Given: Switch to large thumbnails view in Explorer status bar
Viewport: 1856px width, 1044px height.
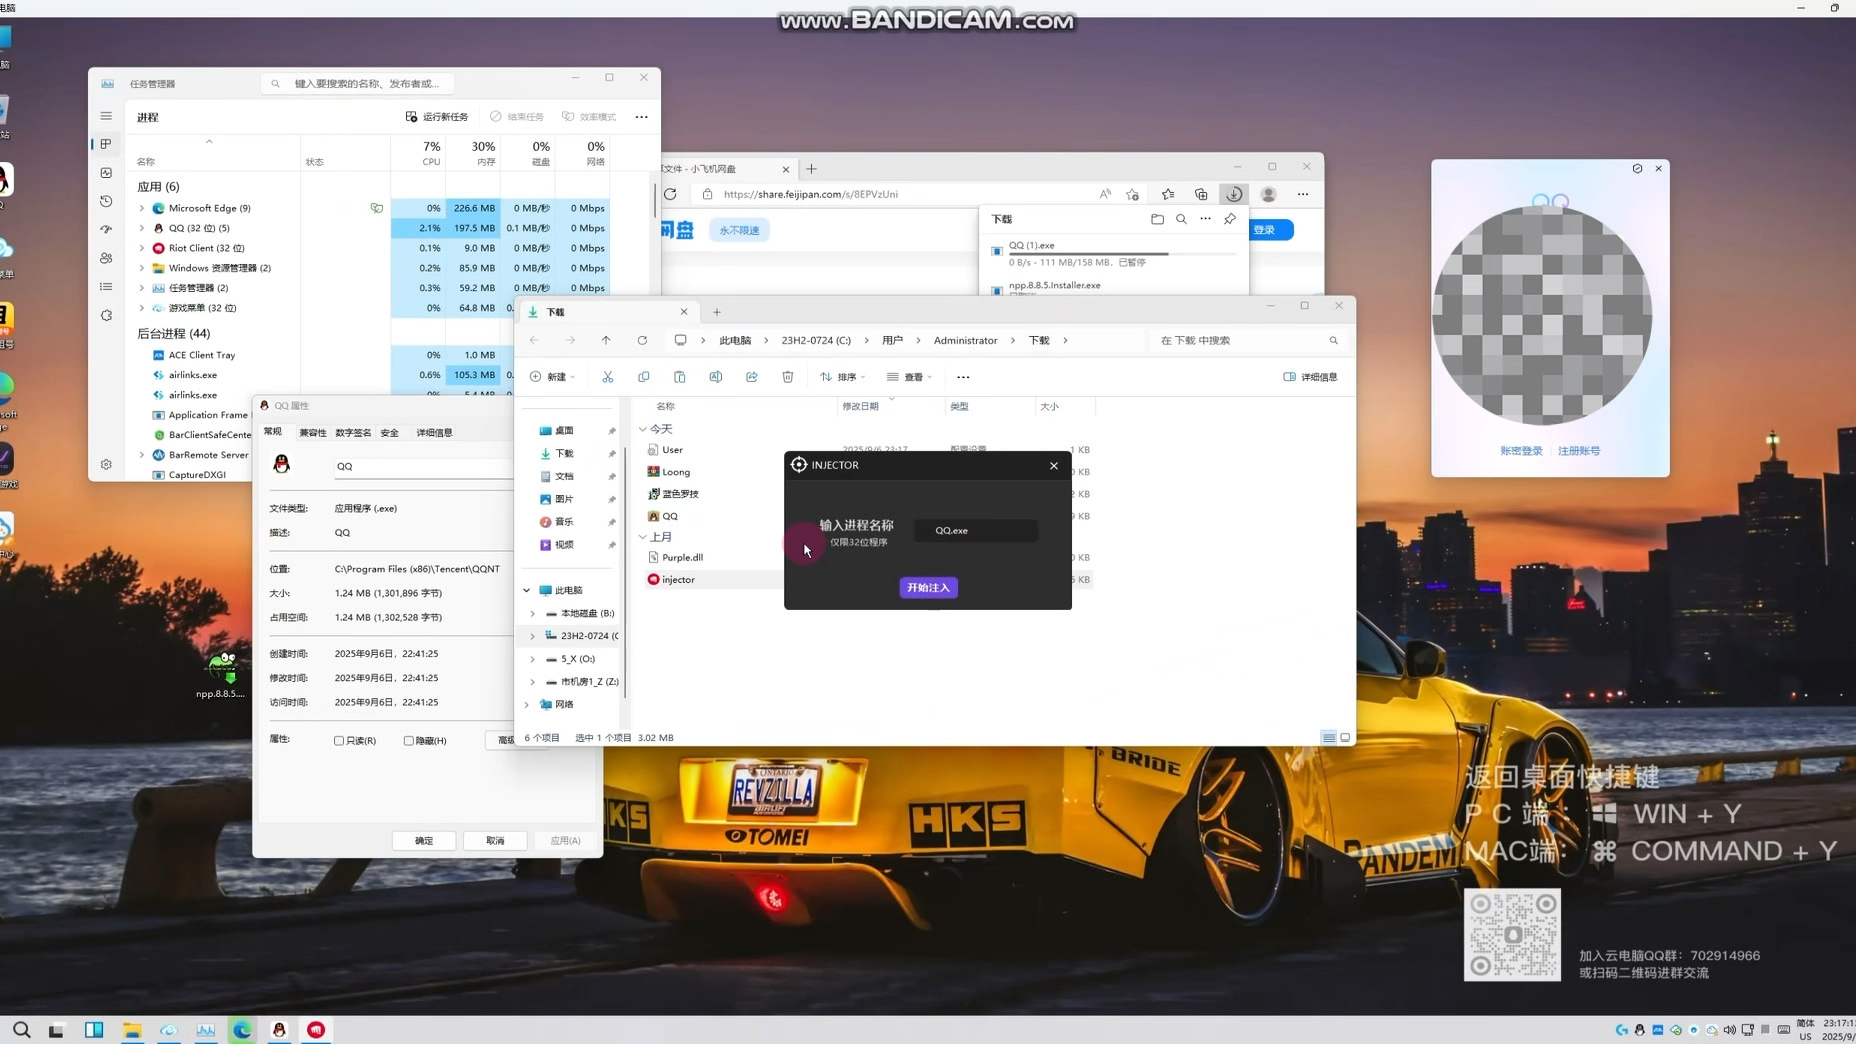Looking at the screenshot, I should tap(1345, 738).
